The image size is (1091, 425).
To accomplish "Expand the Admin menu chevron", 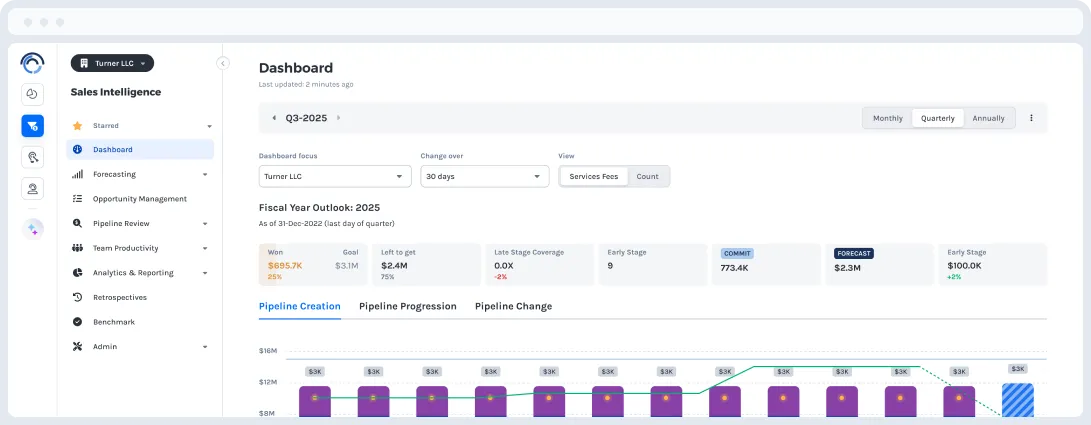I will [205, 347].
